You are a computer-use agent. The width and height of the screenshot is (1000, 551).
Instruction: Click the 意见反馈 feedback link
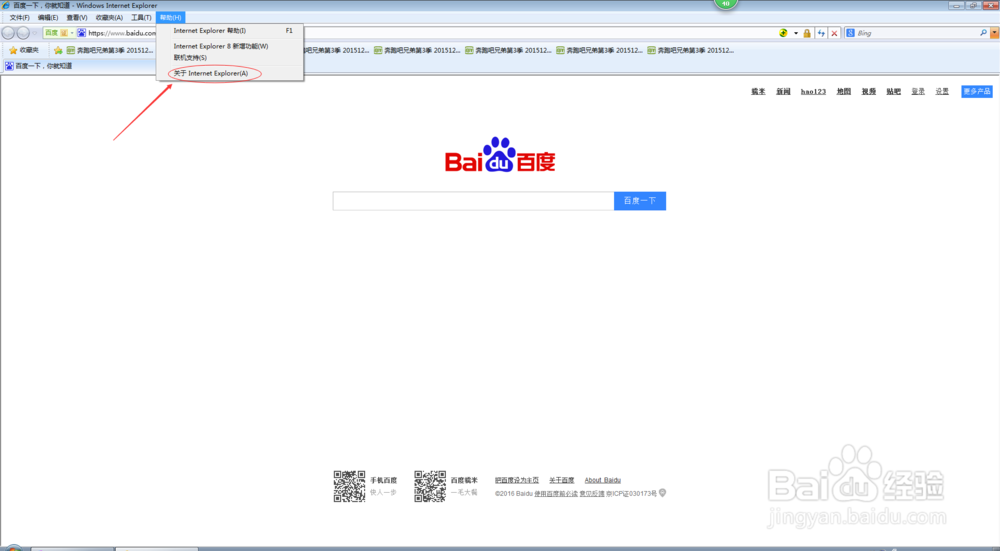592,494
